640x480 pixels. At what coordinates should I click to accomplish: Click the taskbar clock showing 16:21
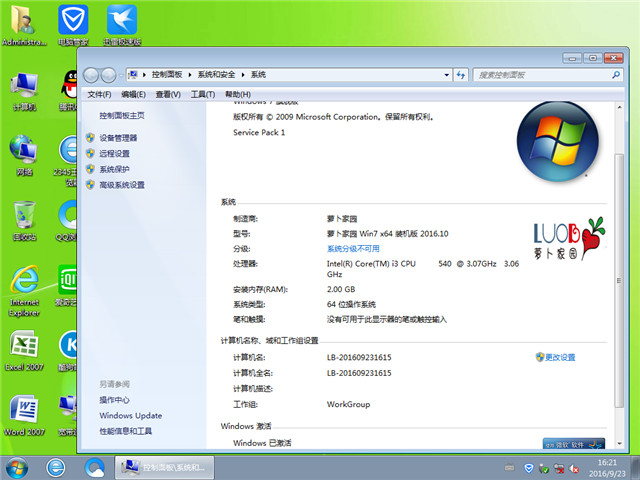607,468
